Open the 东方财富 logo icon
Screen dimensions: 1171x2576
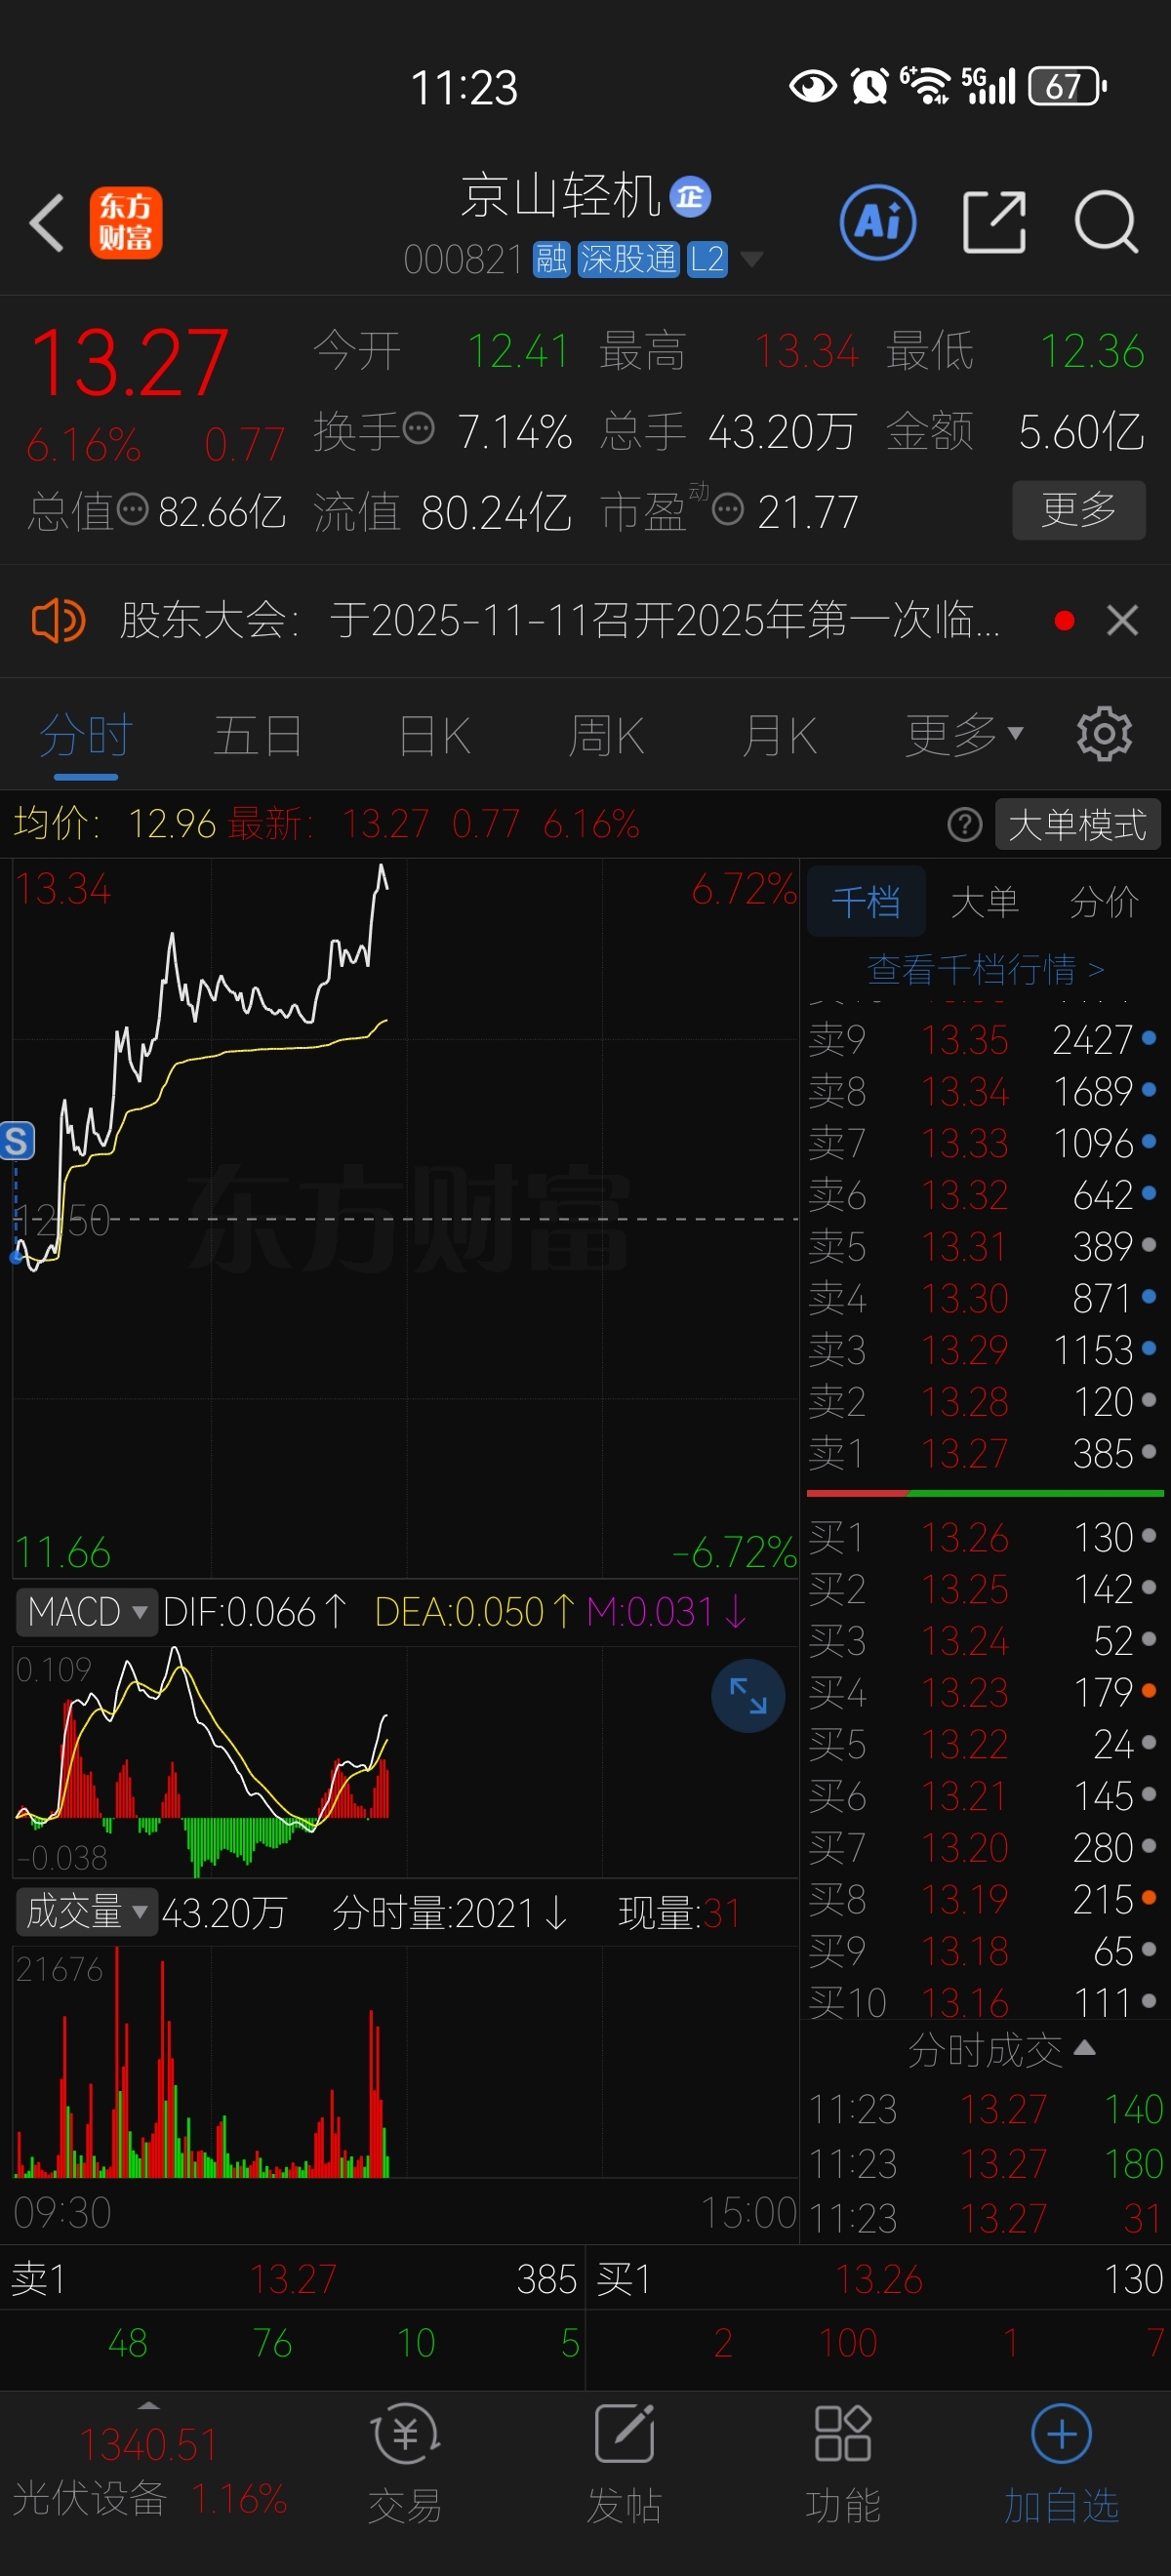[126, 222]
